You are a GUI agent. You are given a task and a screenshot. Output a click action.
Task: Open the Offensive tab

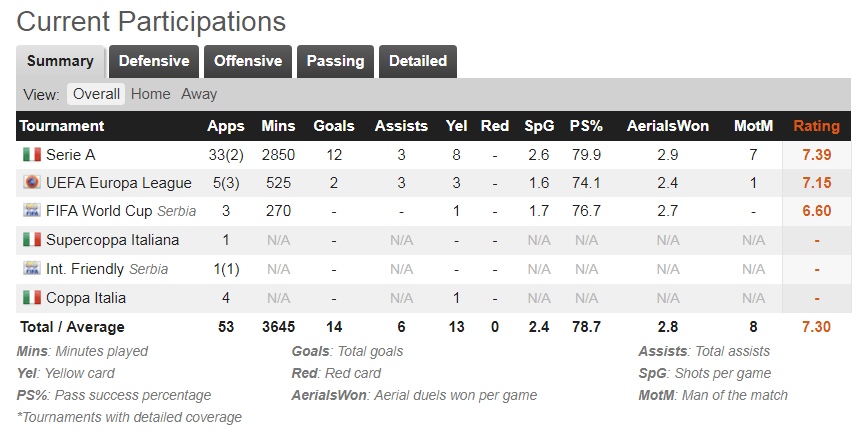coord(248,61)
